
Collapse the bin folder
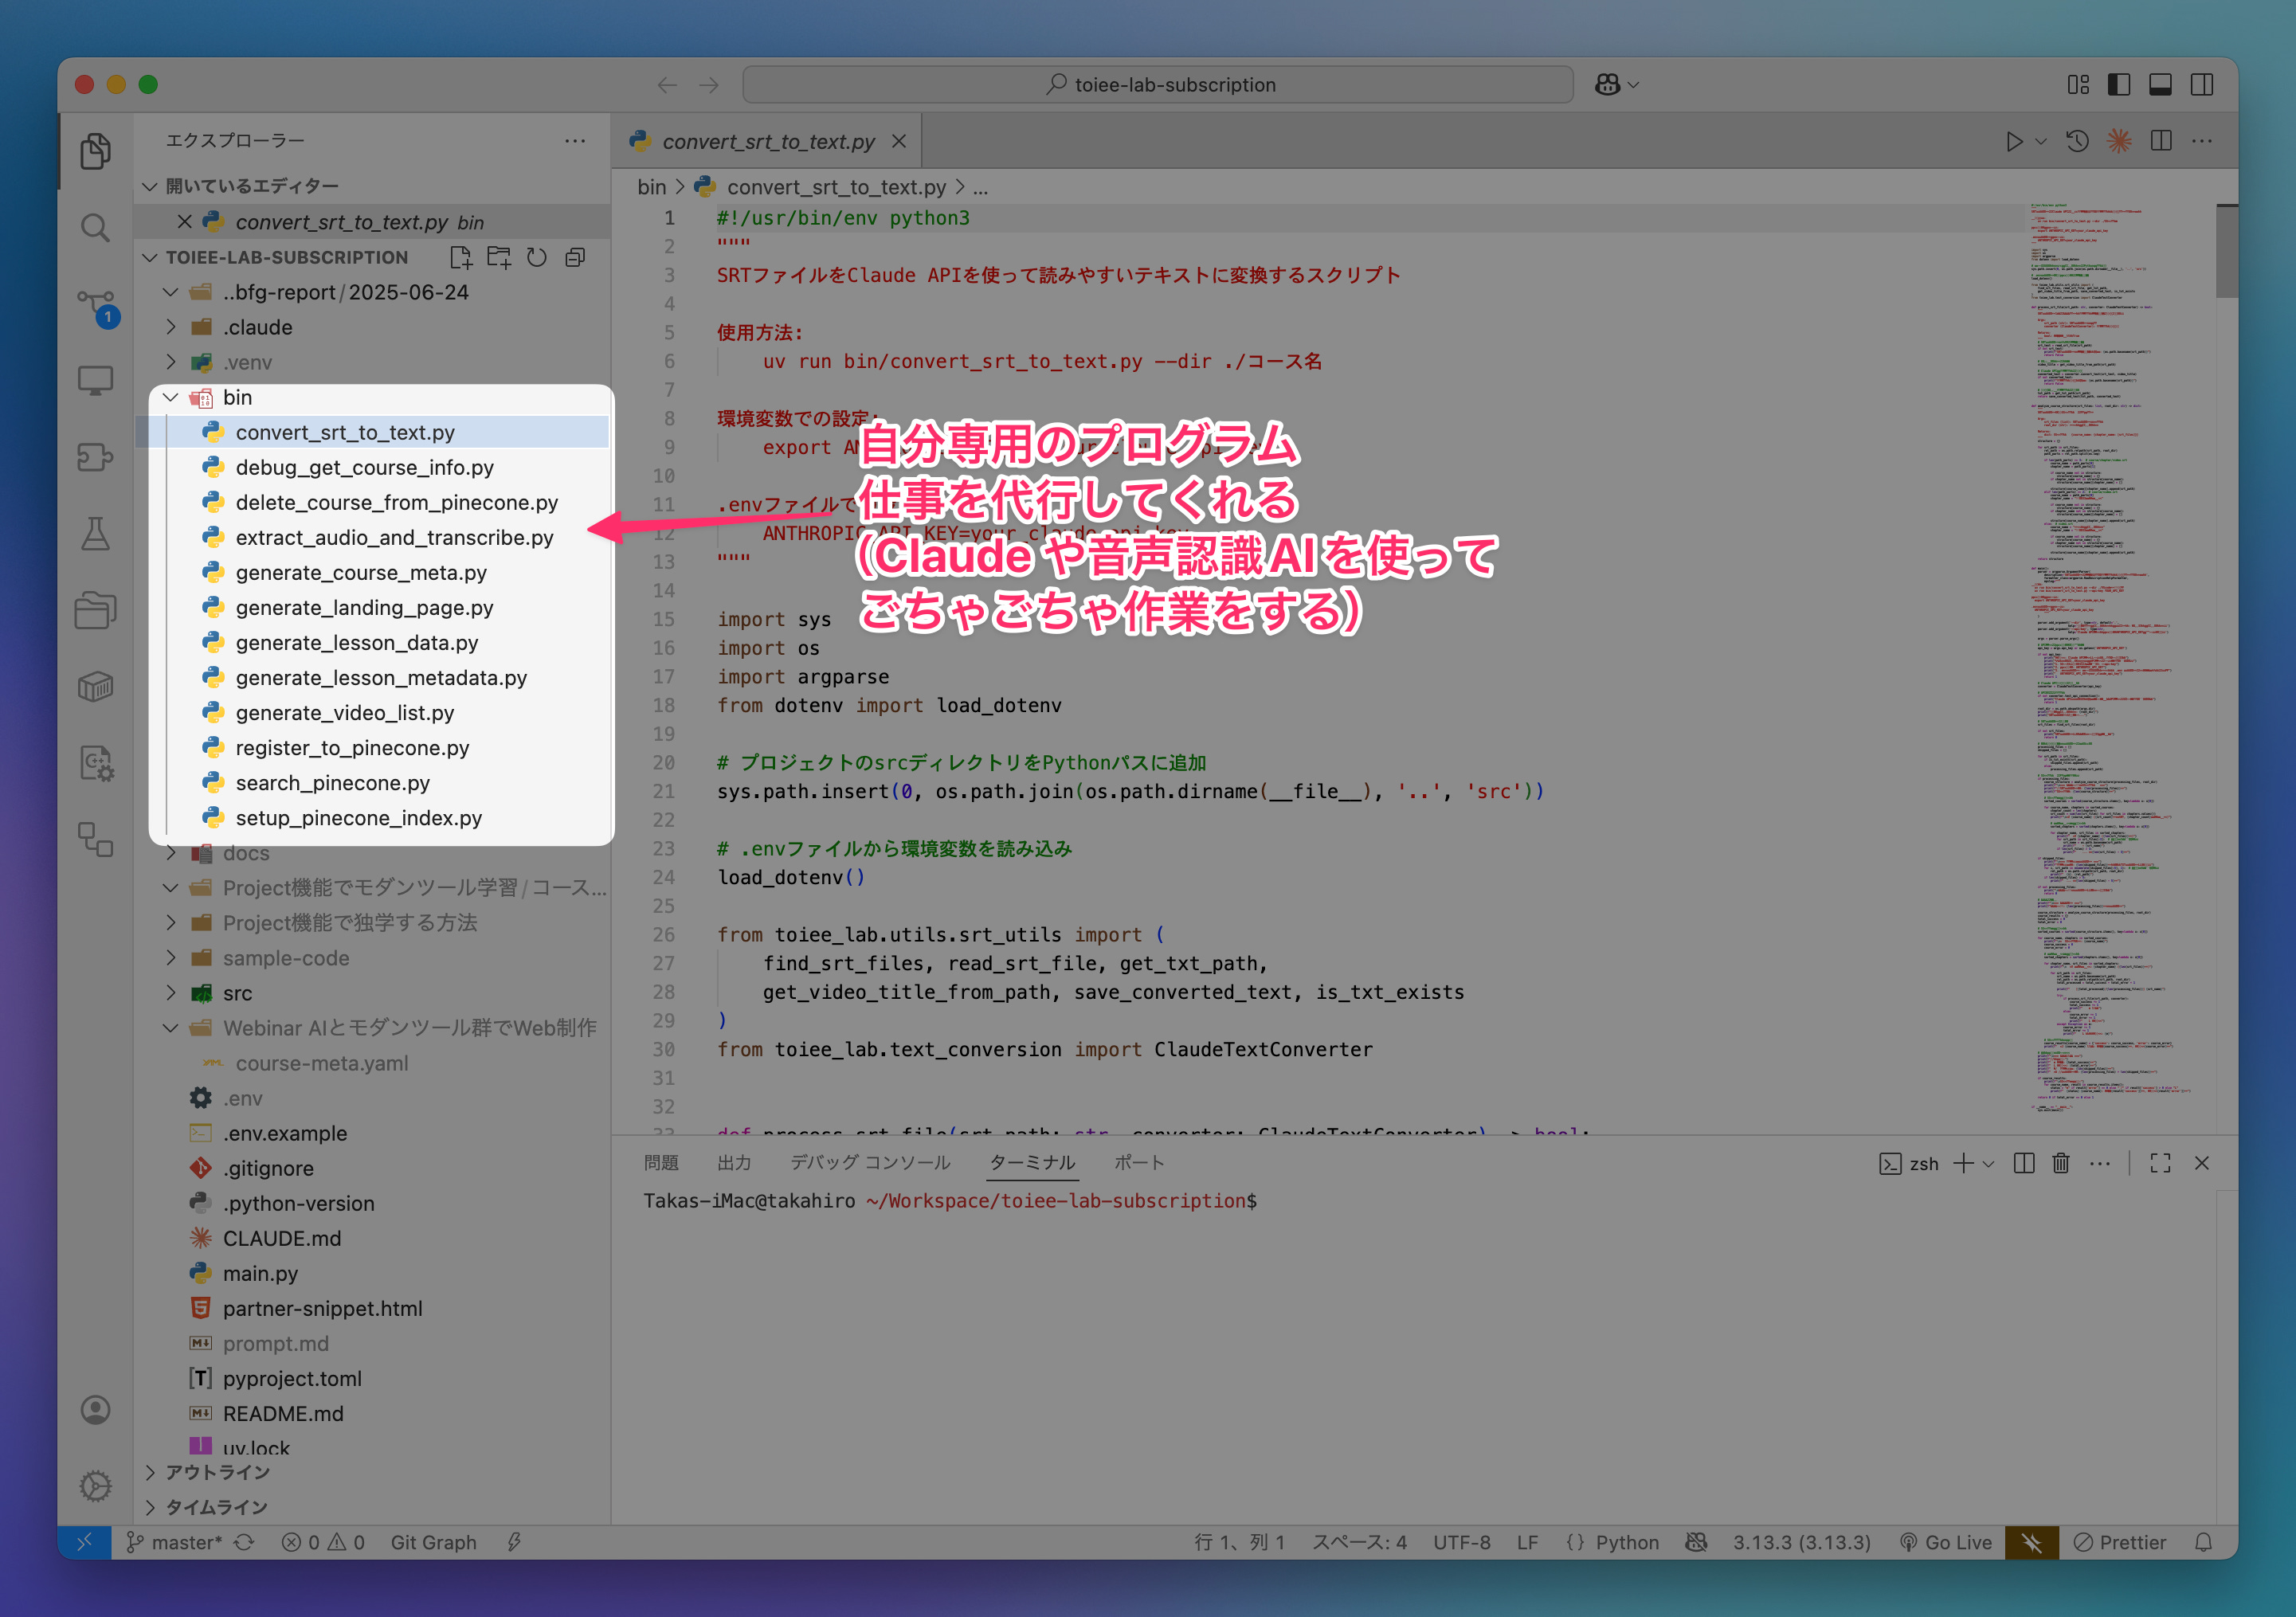click(x=171, y=398)
